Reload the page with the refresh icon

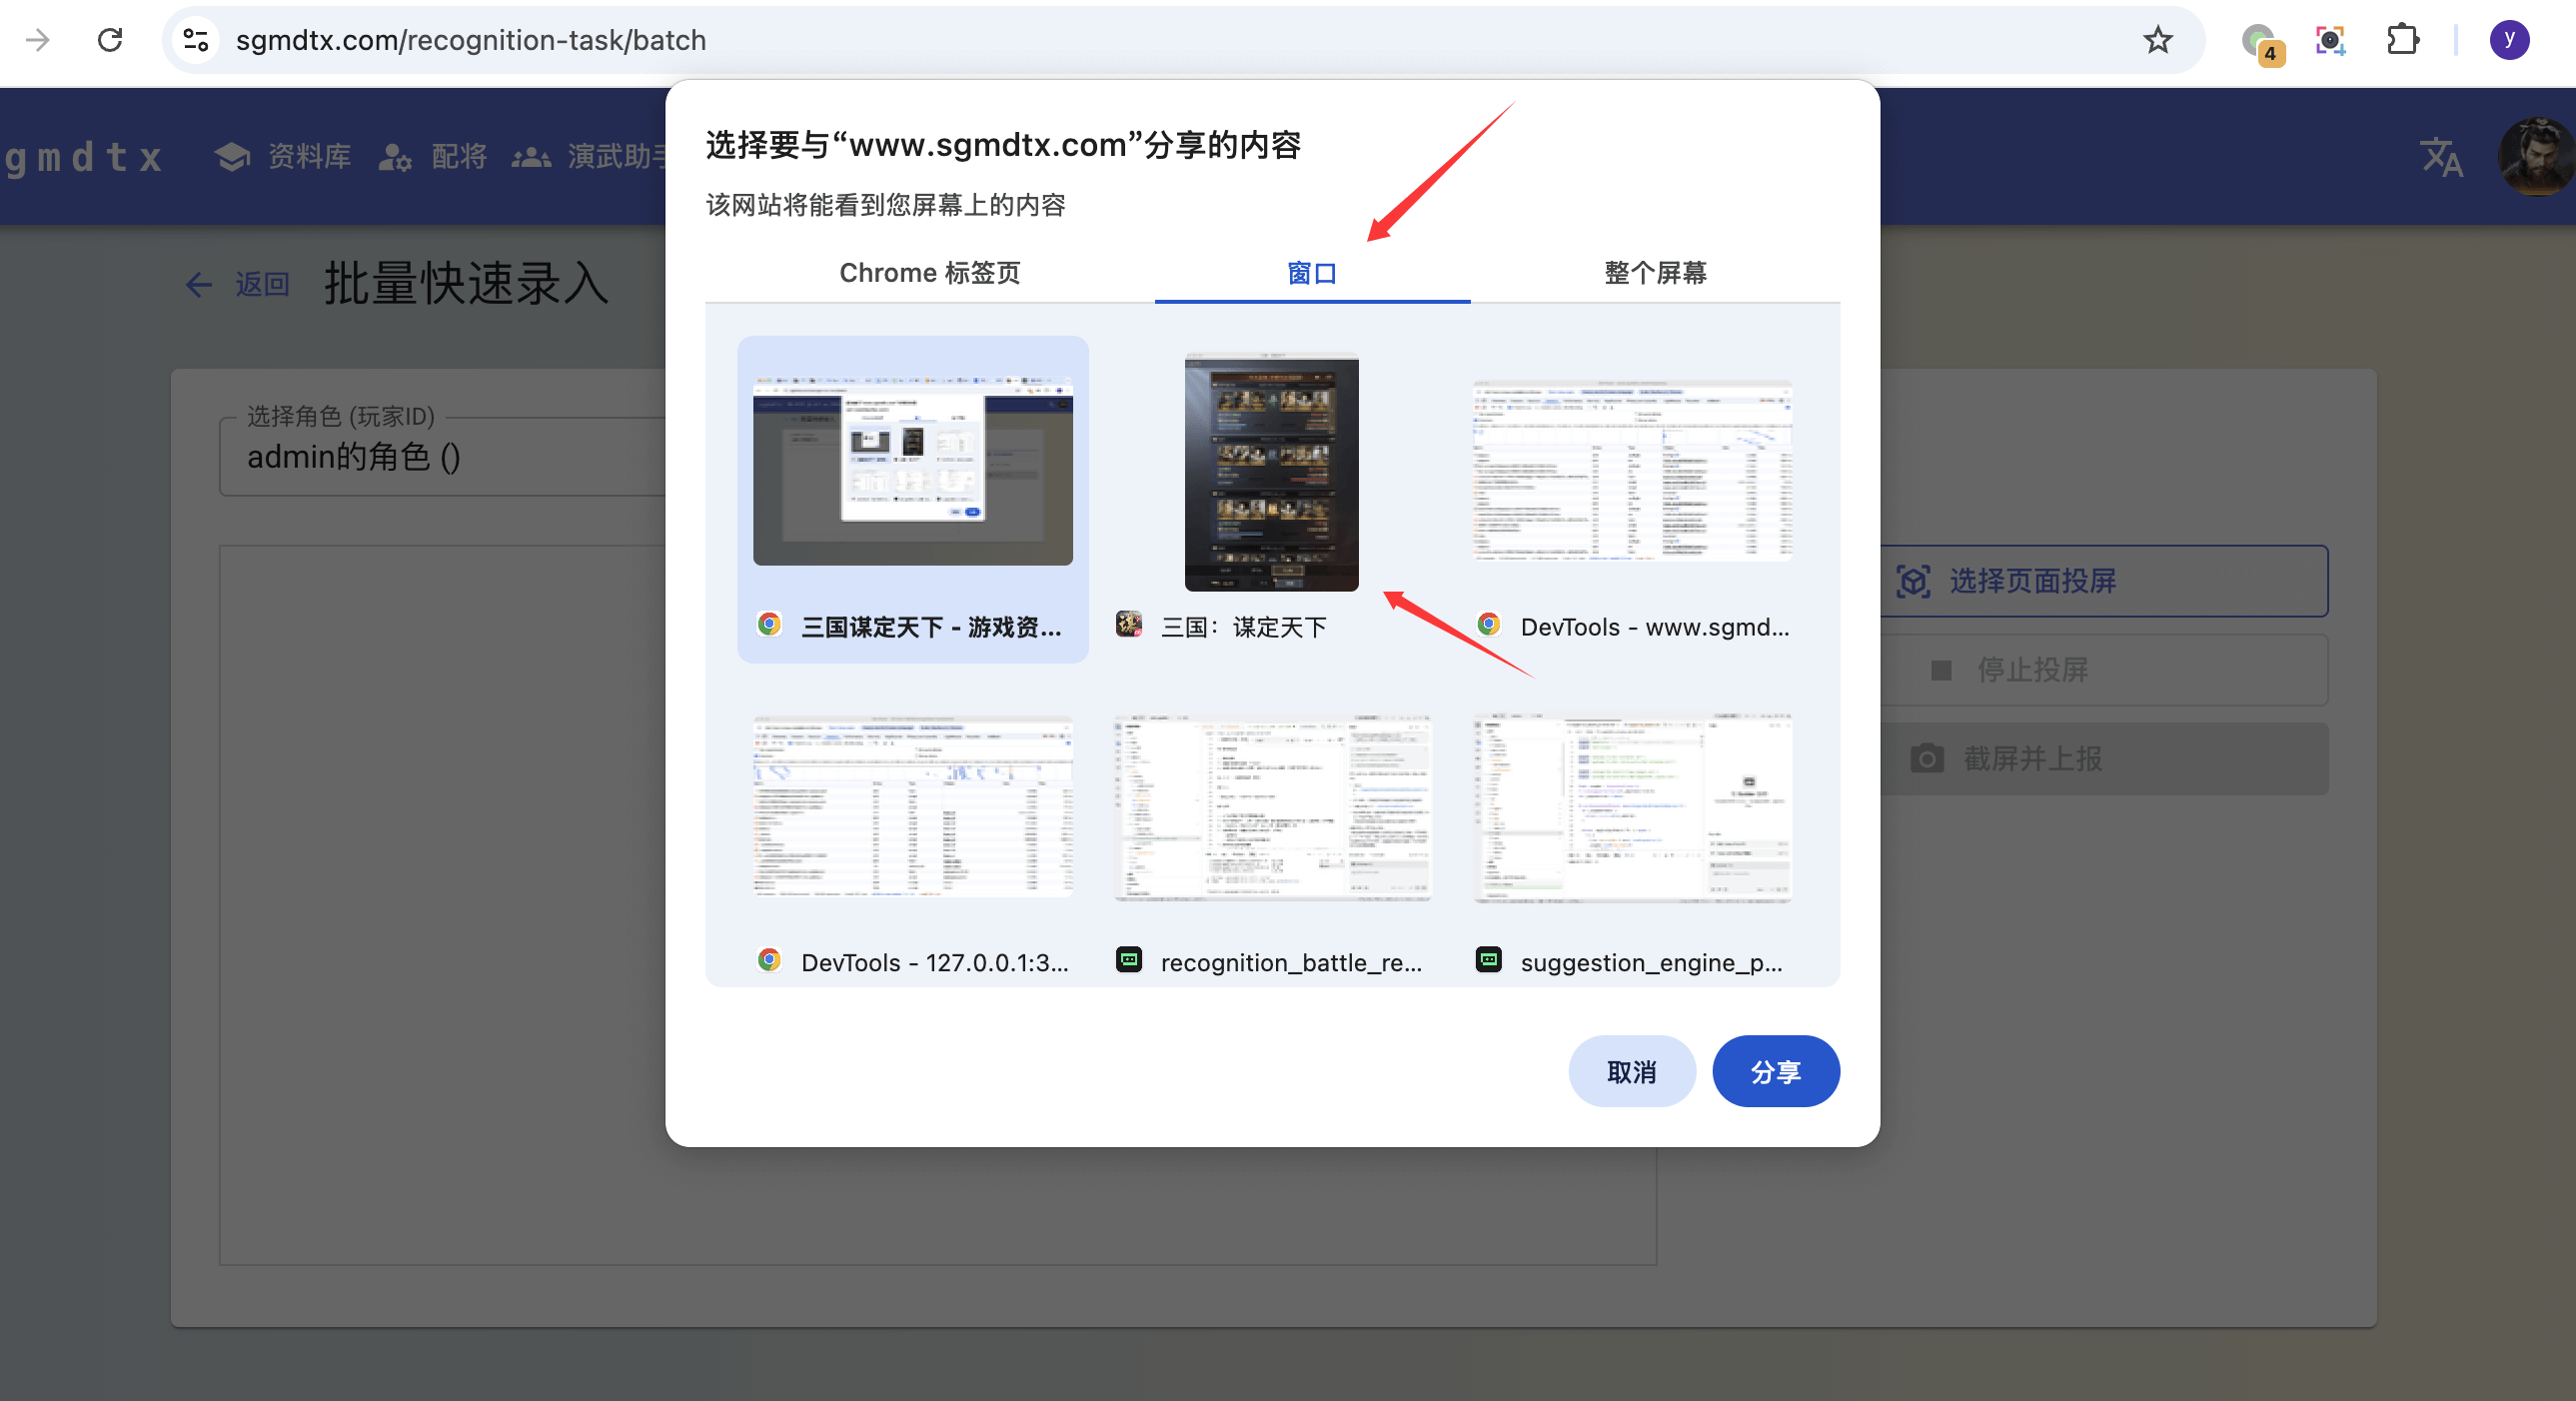[110, 40]
